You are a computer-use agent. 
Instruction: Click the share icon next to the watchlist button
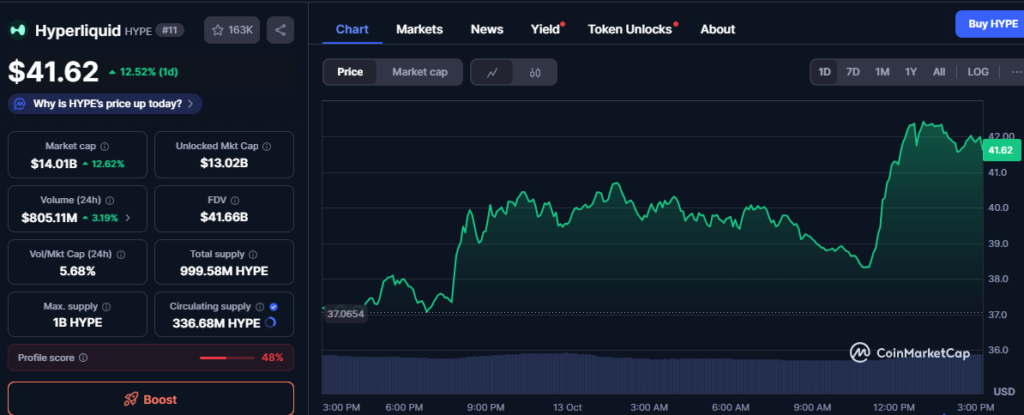click(280, 31)
